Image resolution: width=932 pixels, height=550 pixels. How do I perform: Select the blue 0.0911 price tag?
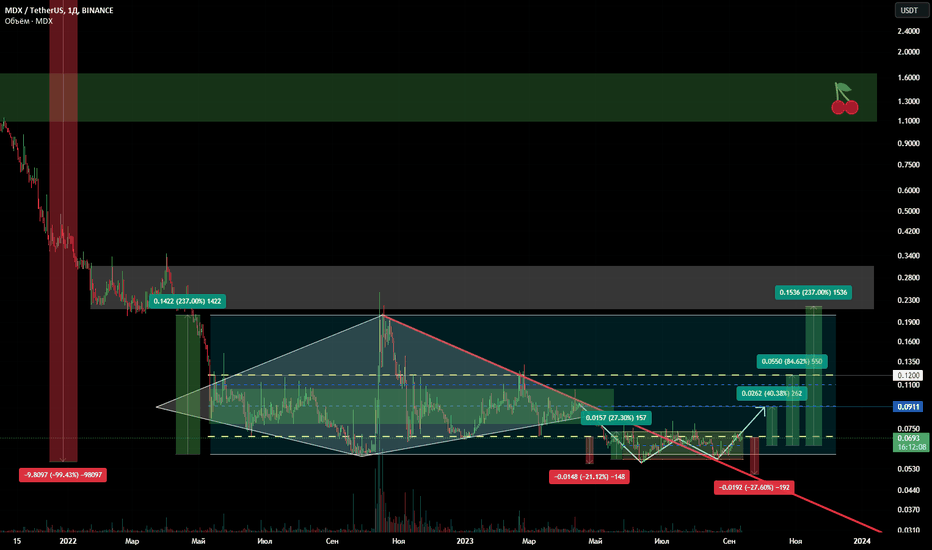click(909, 407)
